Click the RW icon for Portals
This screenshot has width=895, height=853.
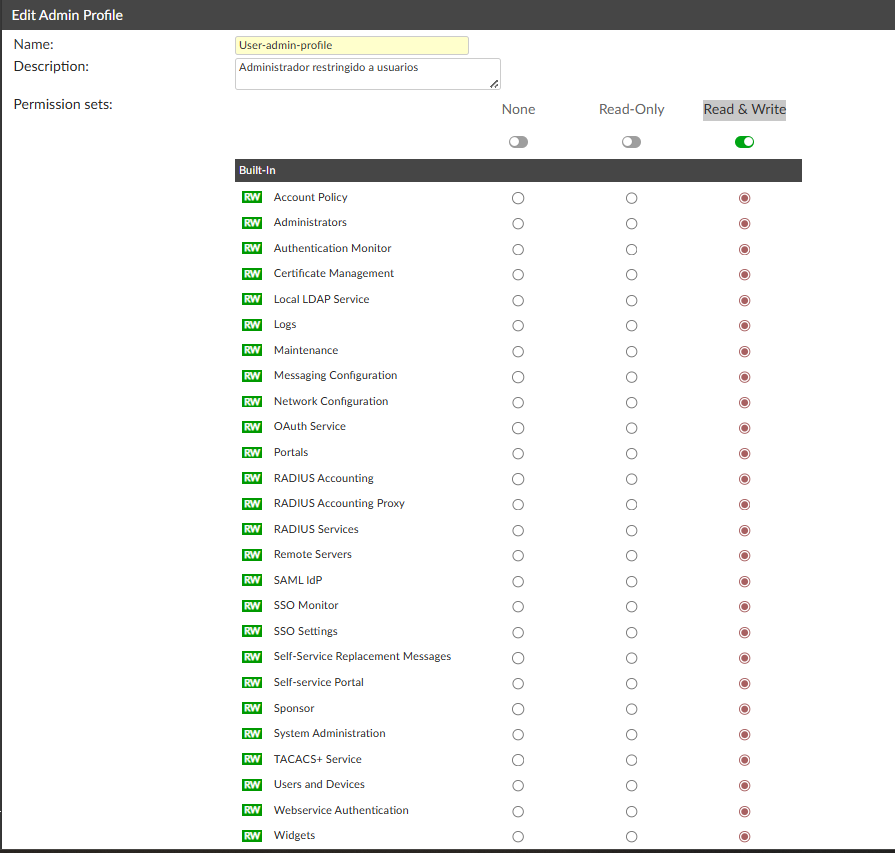[x=252, y=452]
